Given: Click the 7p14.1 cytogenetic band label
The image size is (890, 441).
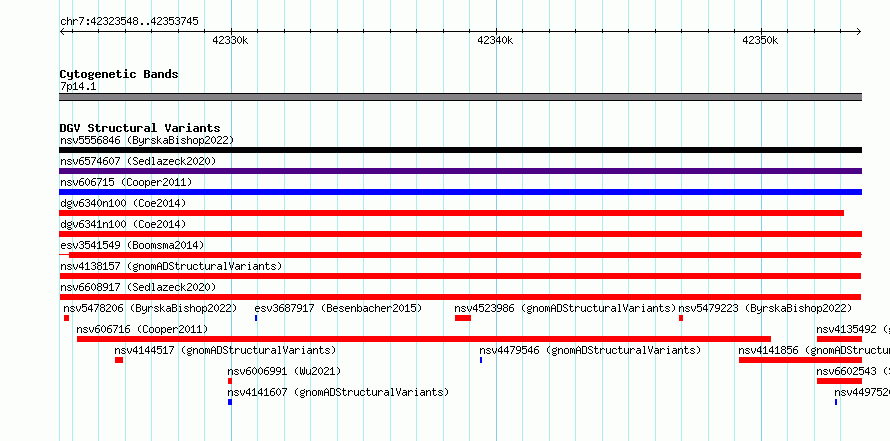Looking at the screenshot, I should [78, 86].
